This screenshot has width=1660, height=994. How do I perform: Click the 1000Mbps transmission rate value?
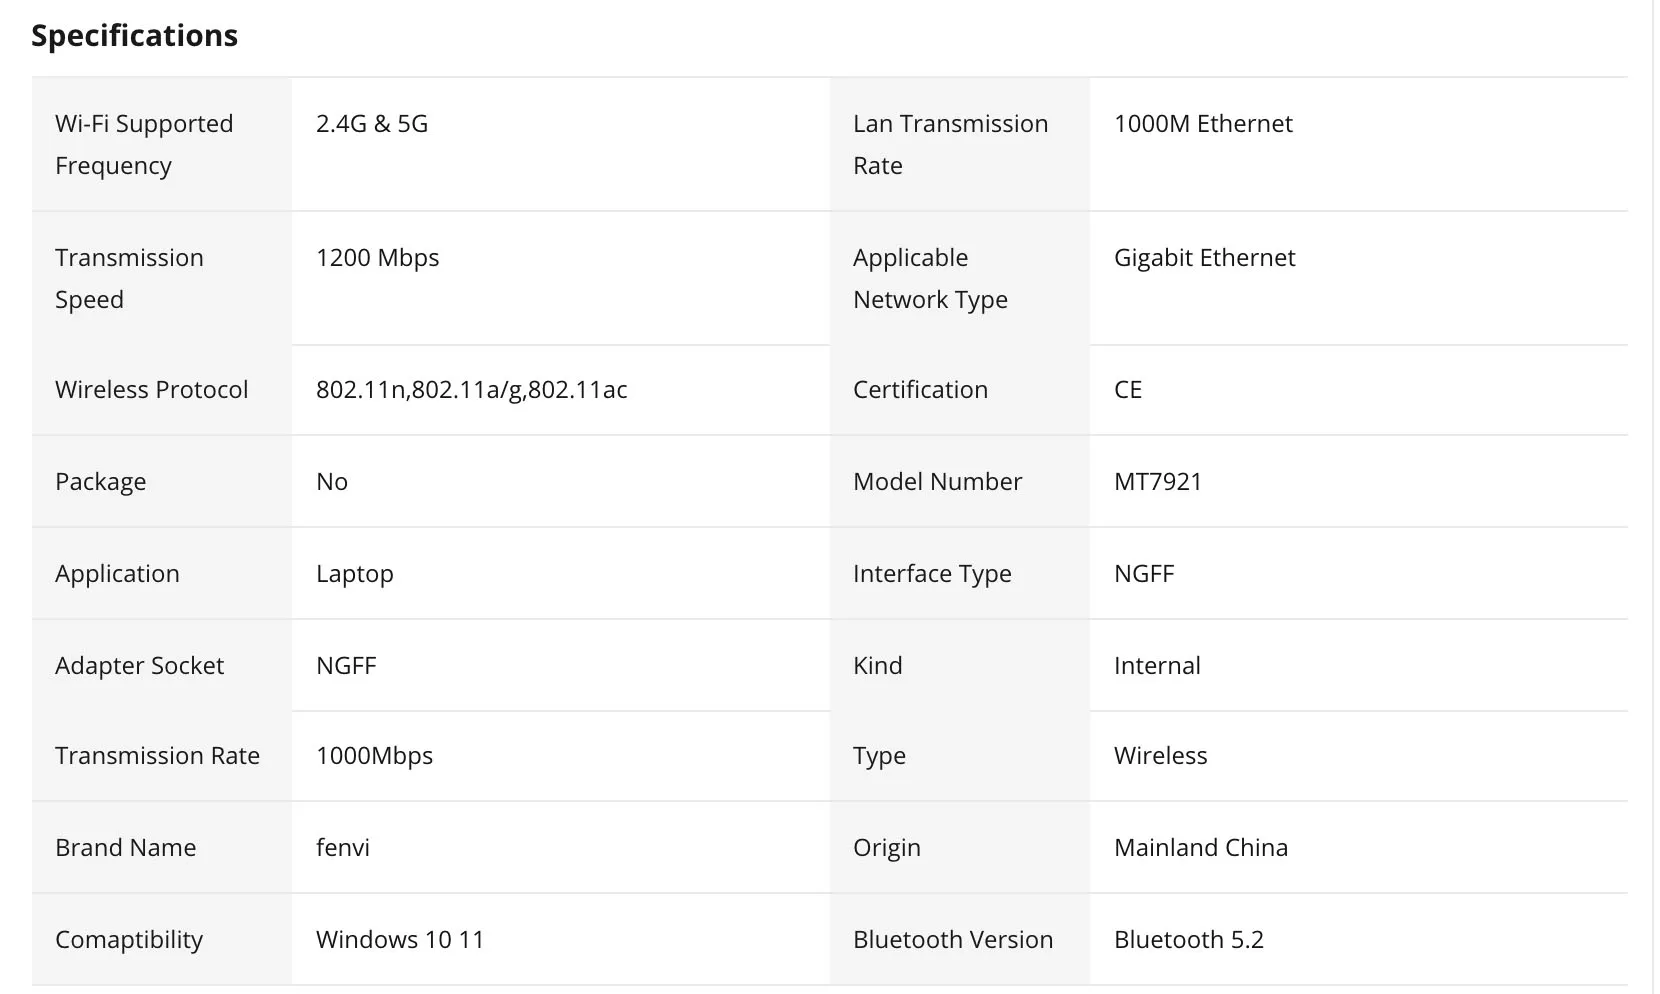[x=374, y=756]
